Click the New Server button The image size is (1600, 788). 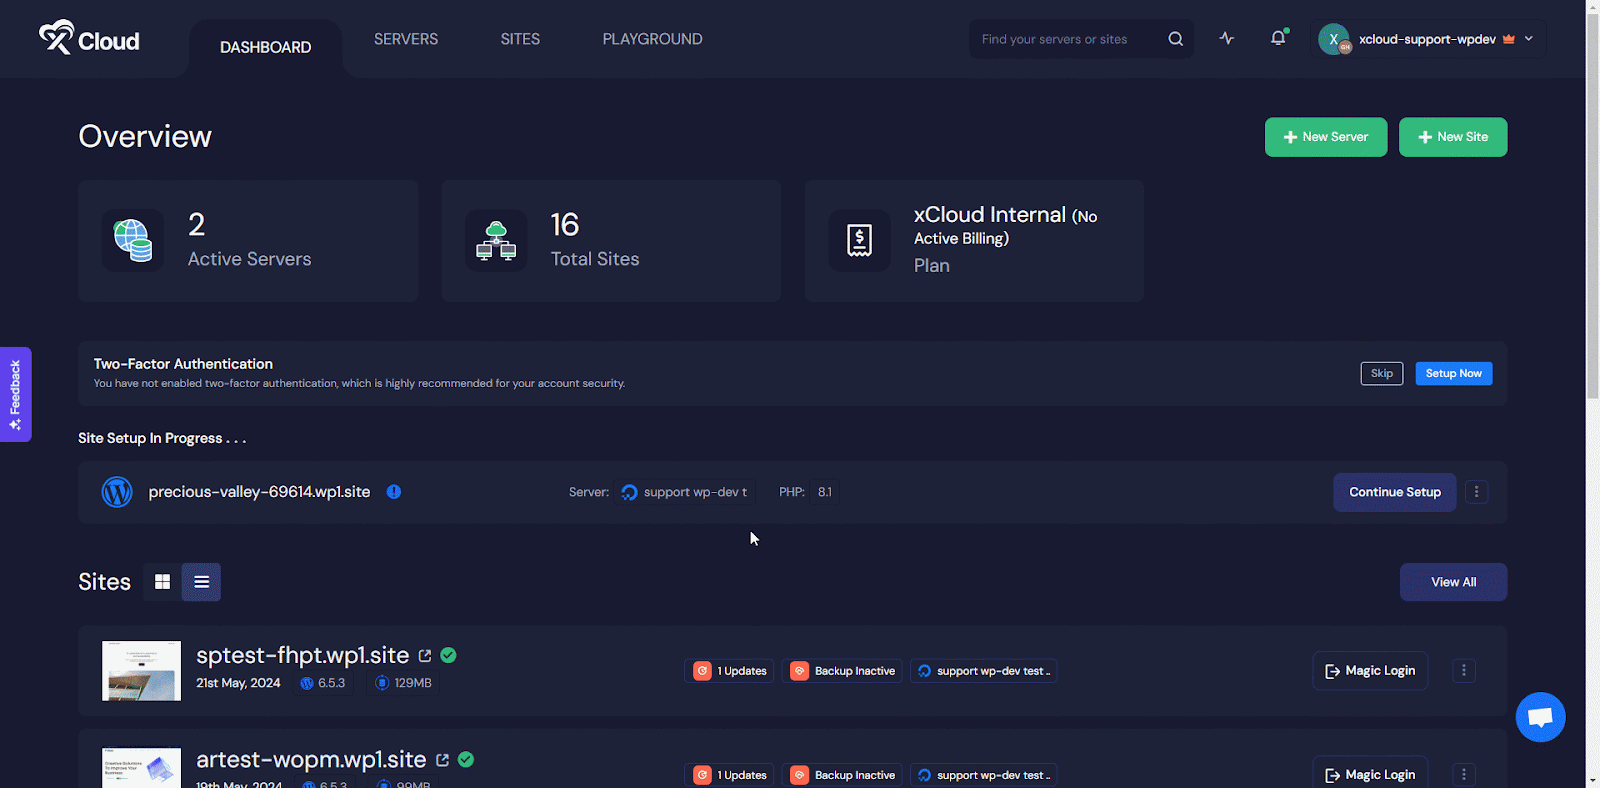tap(1325, 137)
